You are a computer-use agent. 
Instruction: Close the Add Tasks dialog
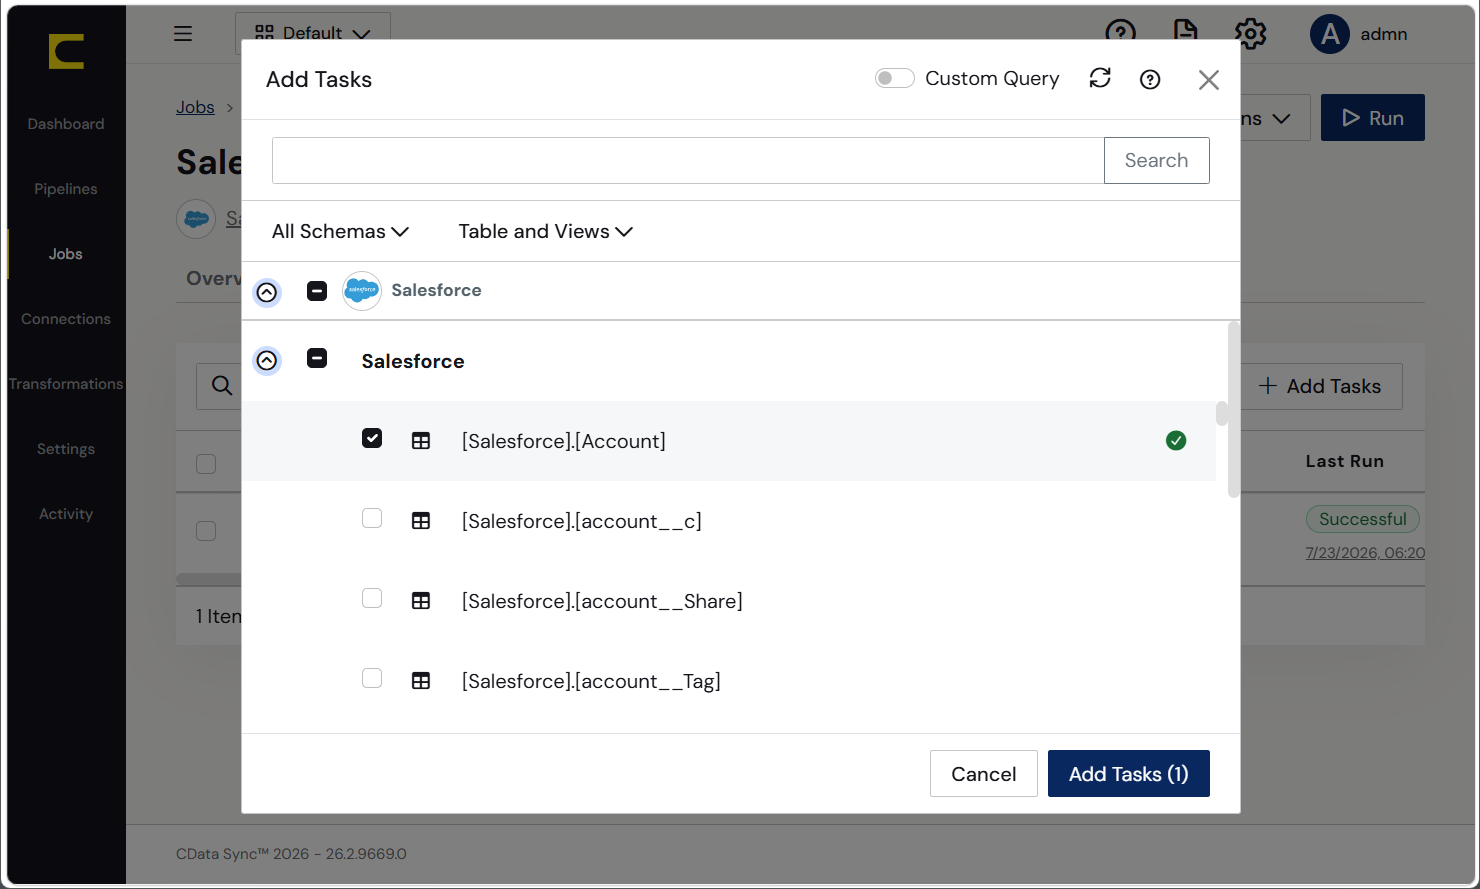[1209, 80]
